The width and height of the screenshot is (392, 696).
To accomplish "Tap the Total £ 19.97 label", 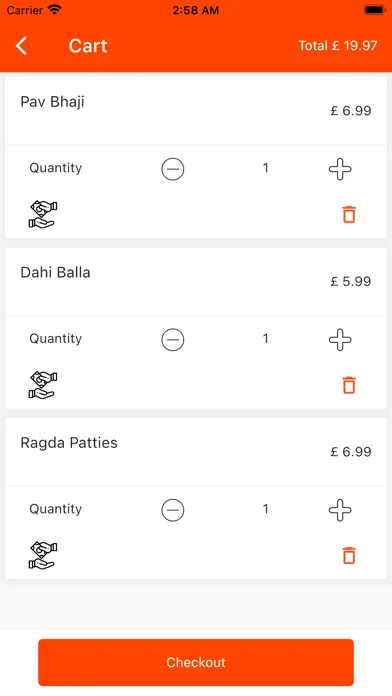I will tap(337, 46).
